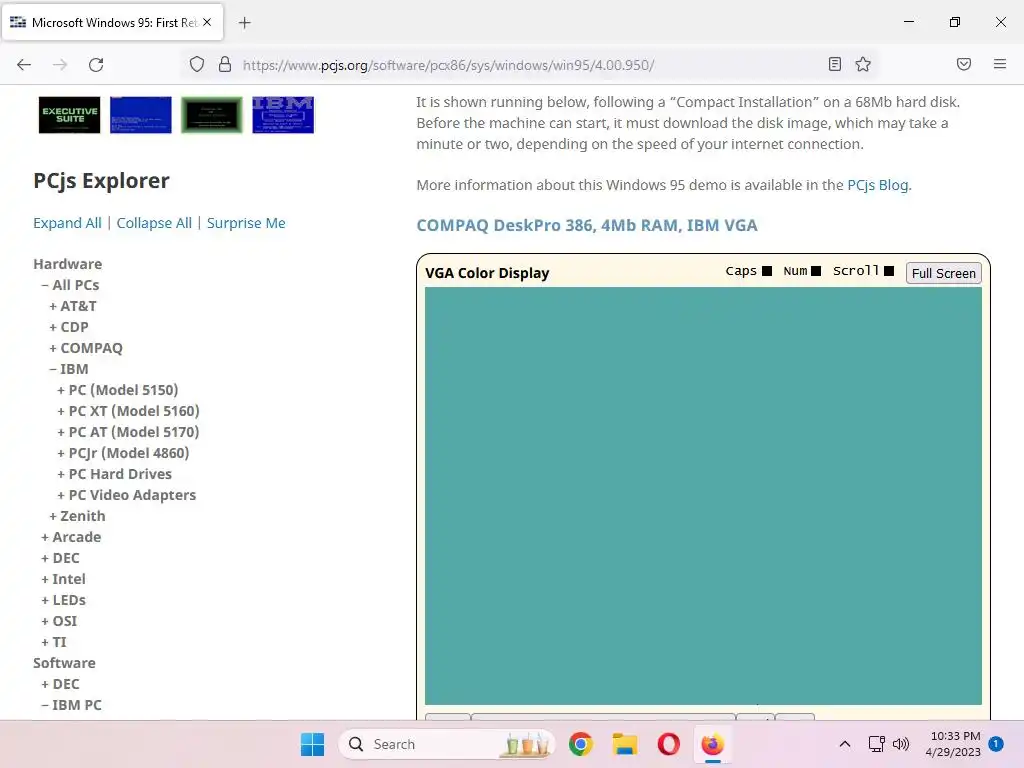The height and width of the screenshot is (768, 1024).
Task: Expand PCjr (Model 4860) node
Action: point(123,453)
